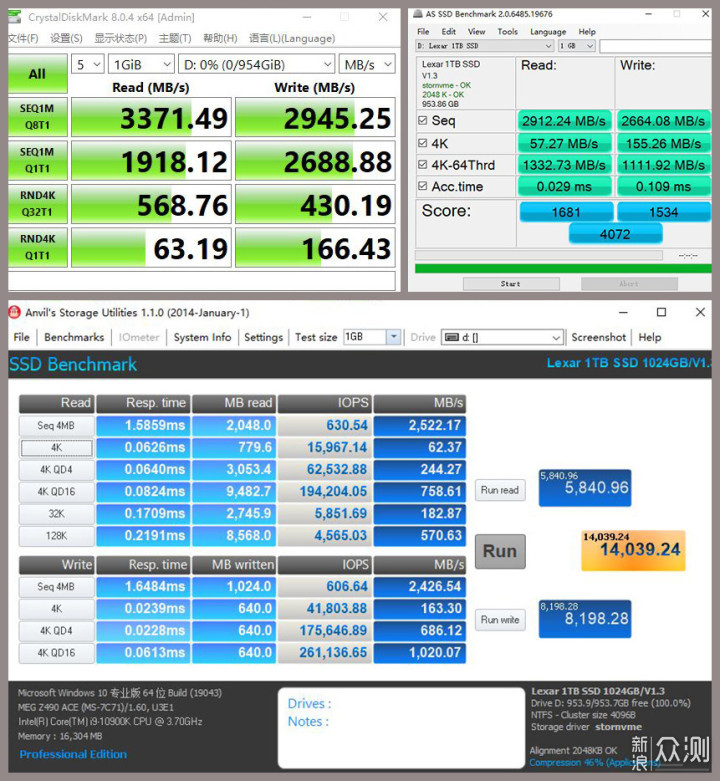Viewport: 720px width, 781px height.
Task: Click the green progress bar in AS SSD
Action: point(563,268)
